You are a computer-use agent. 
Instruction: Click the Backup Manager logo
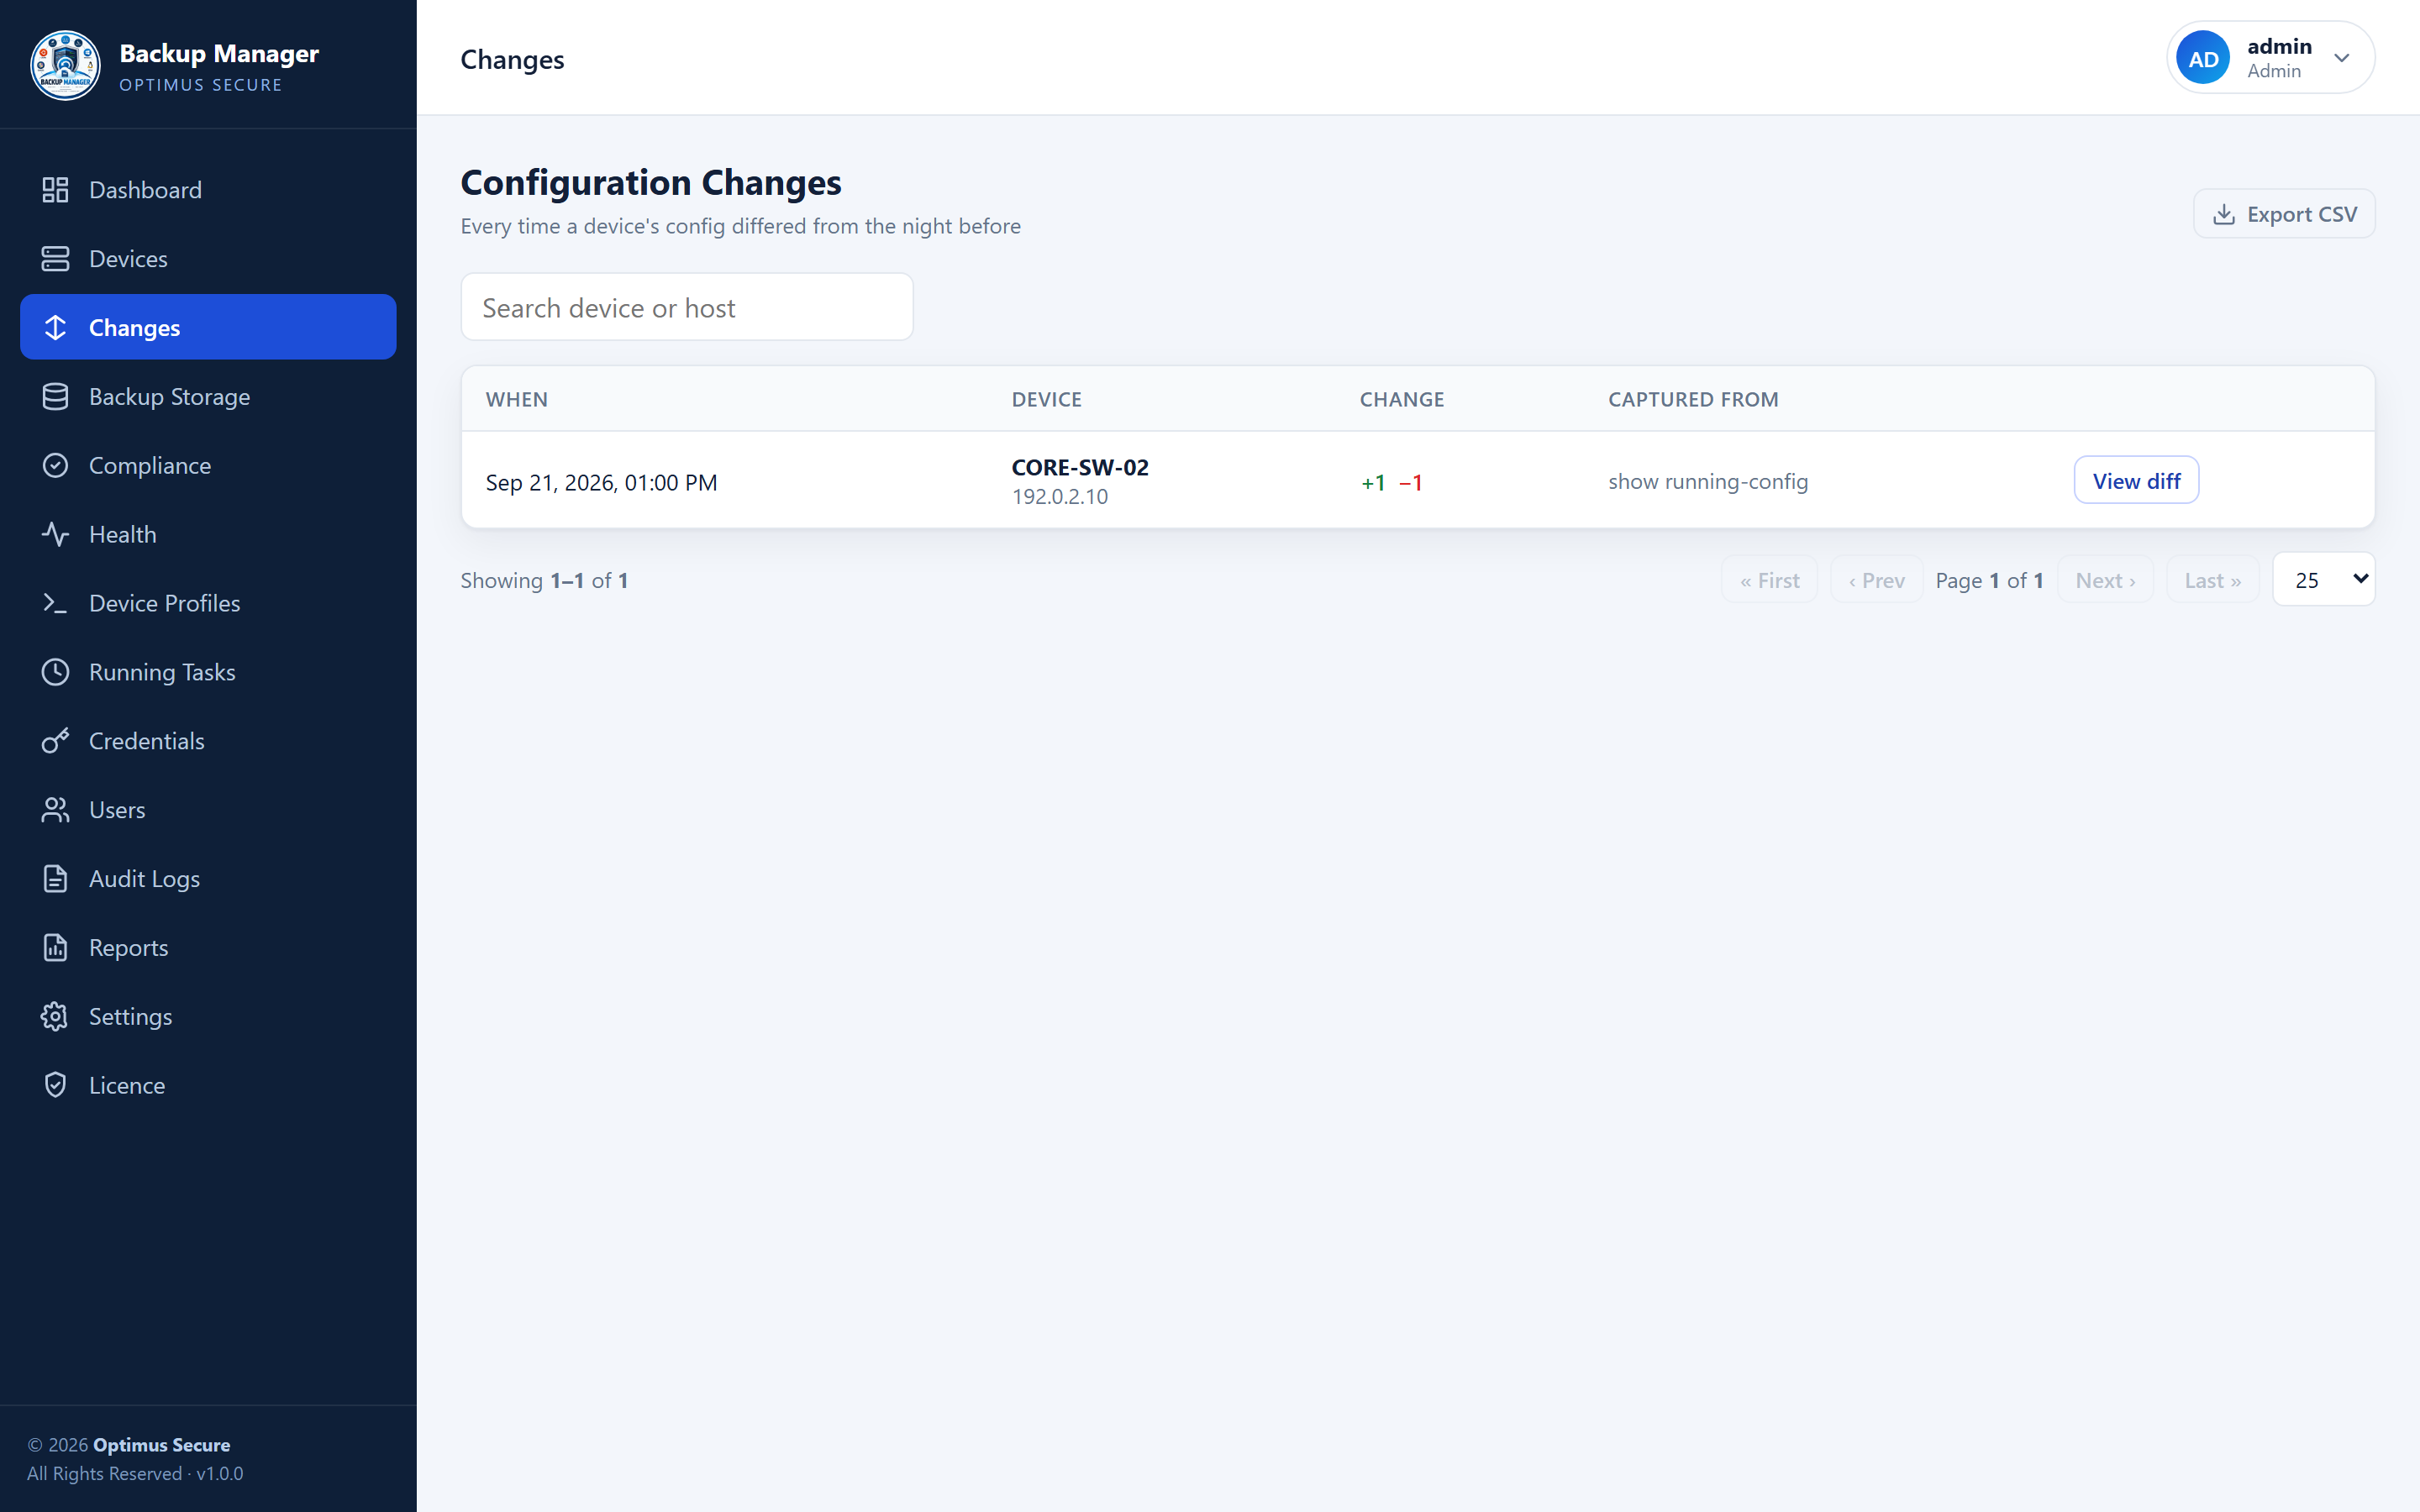(x=65, y=65)
